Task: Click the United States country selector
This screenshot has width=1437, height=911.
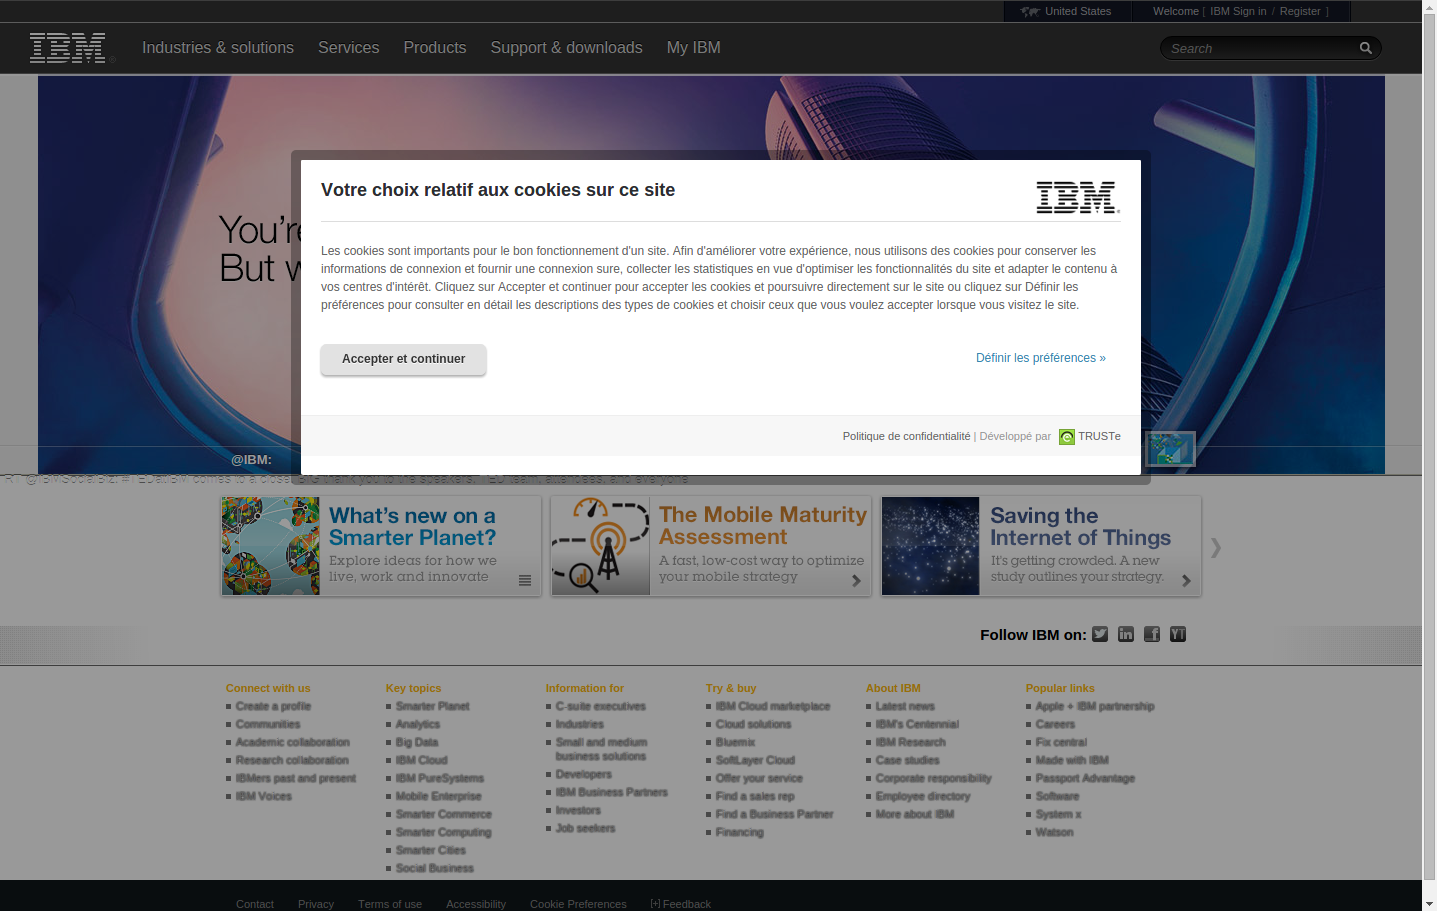Action: click(1067, 11)
